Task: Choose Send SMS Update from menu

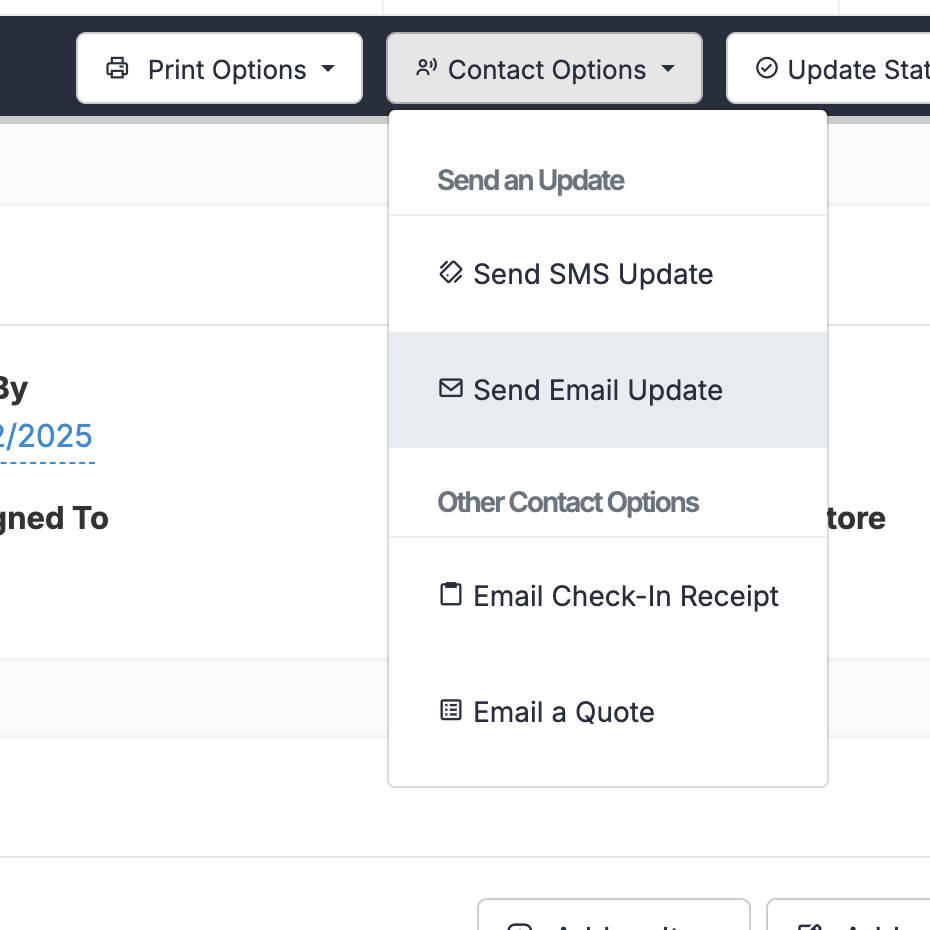Action: (593, 274)
